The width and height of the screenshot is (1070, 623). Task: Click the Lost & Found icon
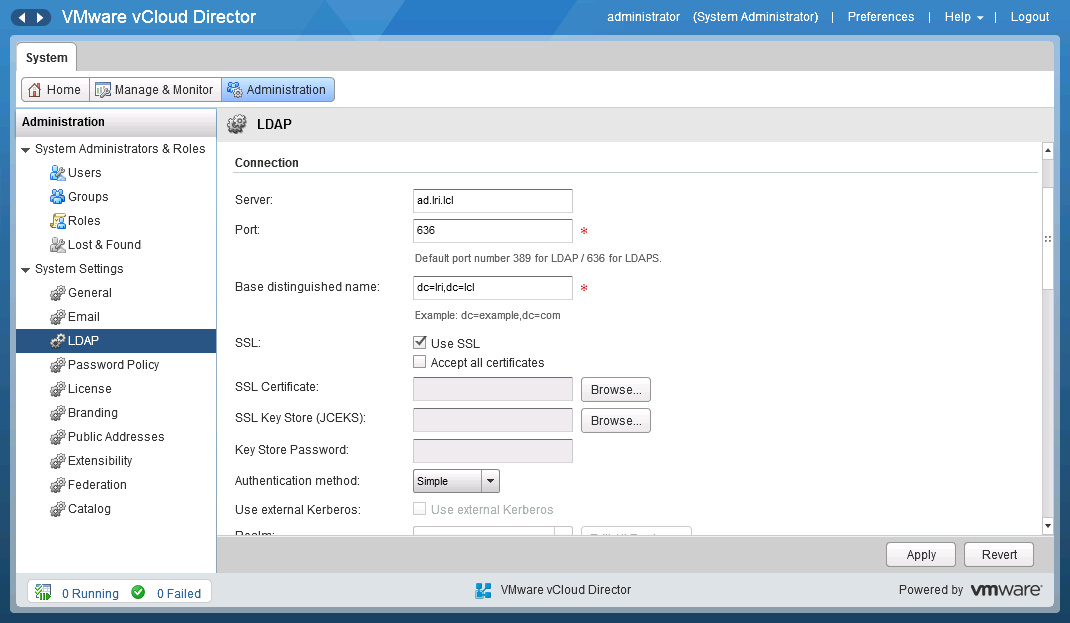coord(57,245)
